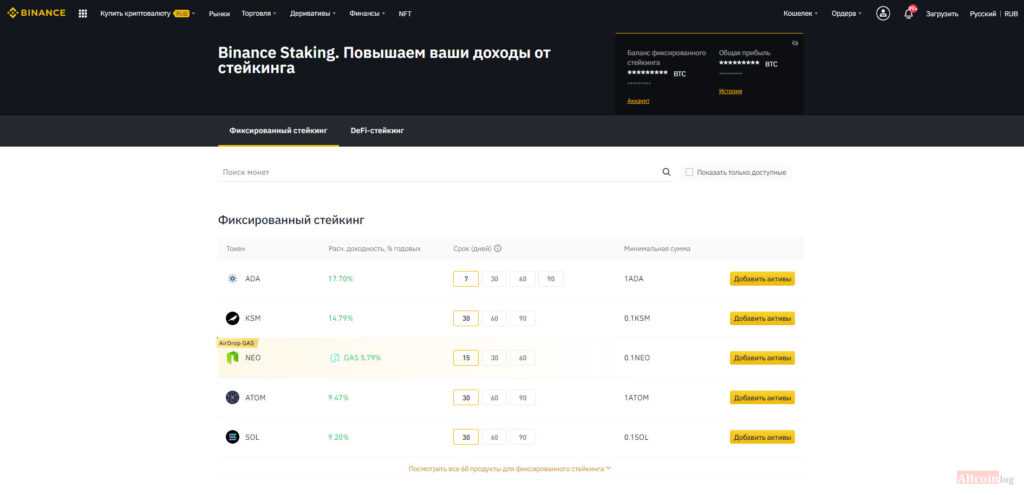The height and width of the screenshot is (495, 1024).
Task: Open the notifications bell icon
Action: pos(909,14)
